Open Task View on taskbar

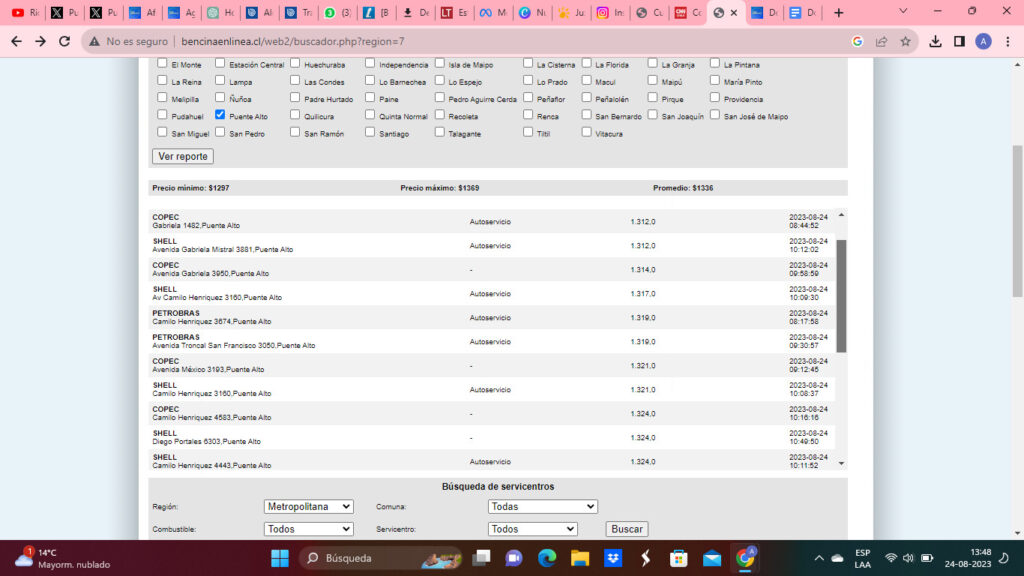(482, 558)
